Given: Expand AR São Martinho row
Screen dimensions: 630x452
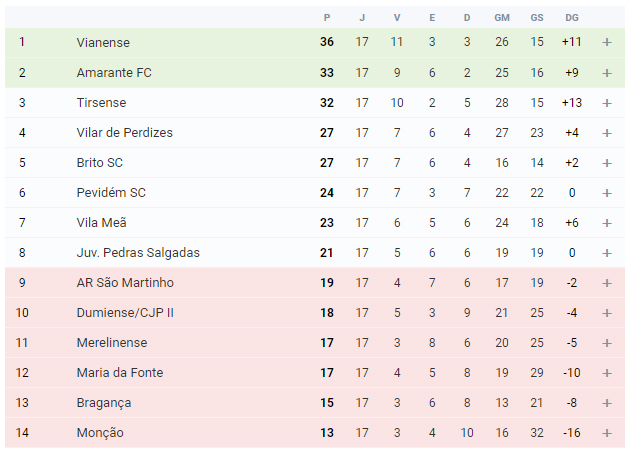Looking at the screenshot, I should pyautogui.click(x=607, y=283).
